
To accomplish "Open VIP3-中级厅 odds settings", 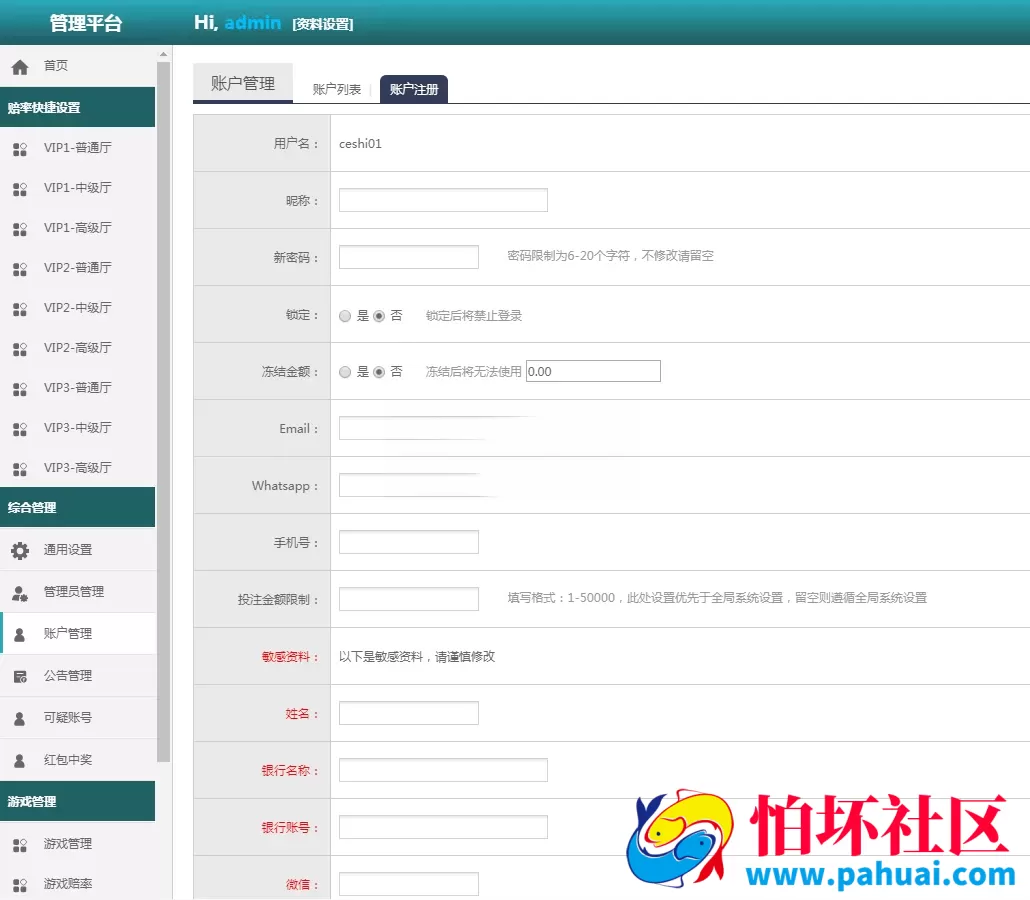I will pos(78,428).
